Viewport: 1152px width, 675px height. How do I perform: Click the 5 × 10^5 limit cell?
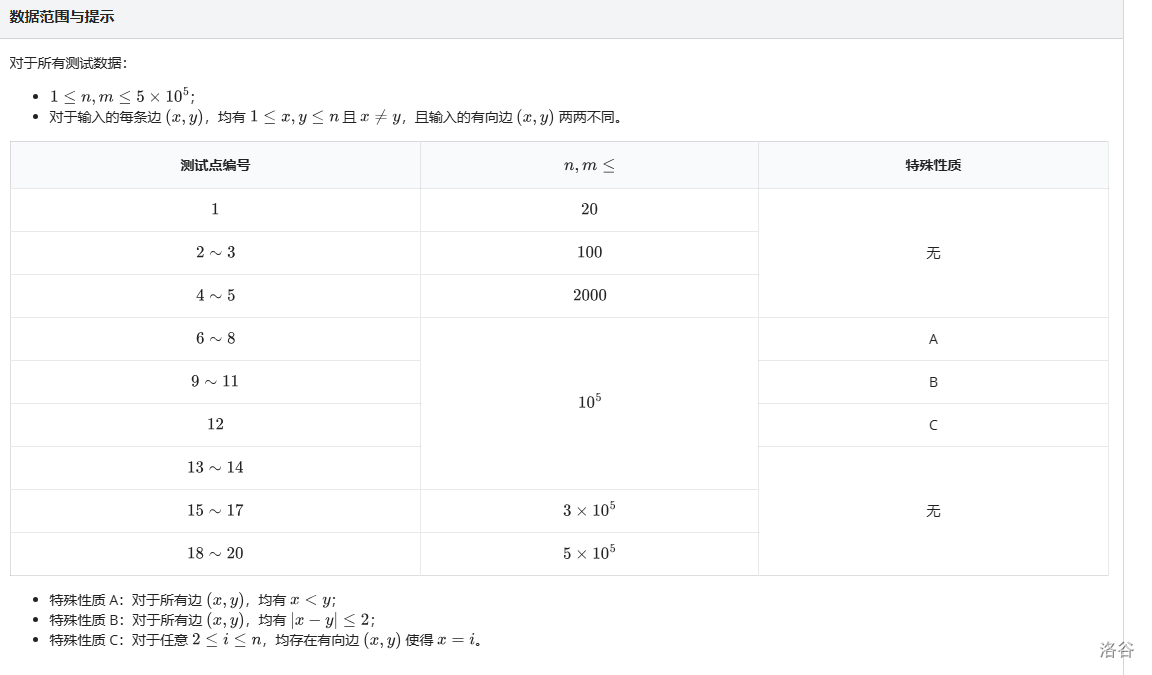tap(589, 553)
